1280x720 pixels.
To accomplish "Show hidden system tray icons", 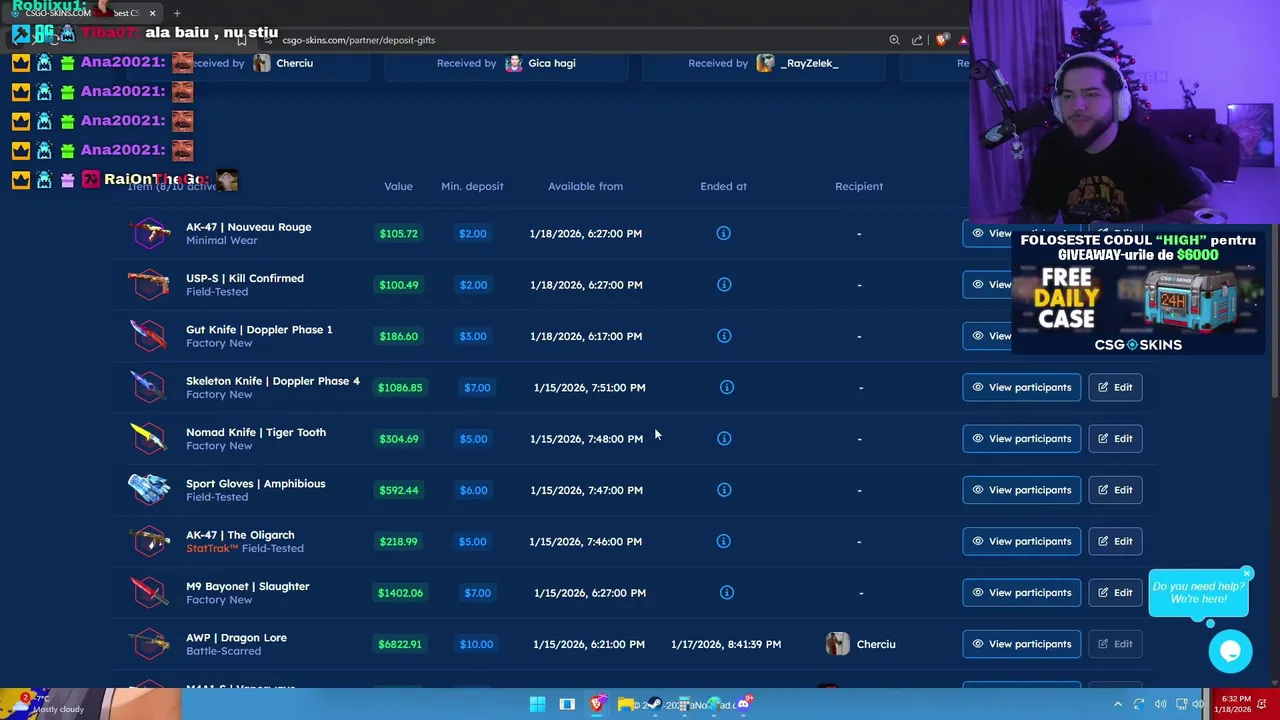I will tap(1118, 704).
